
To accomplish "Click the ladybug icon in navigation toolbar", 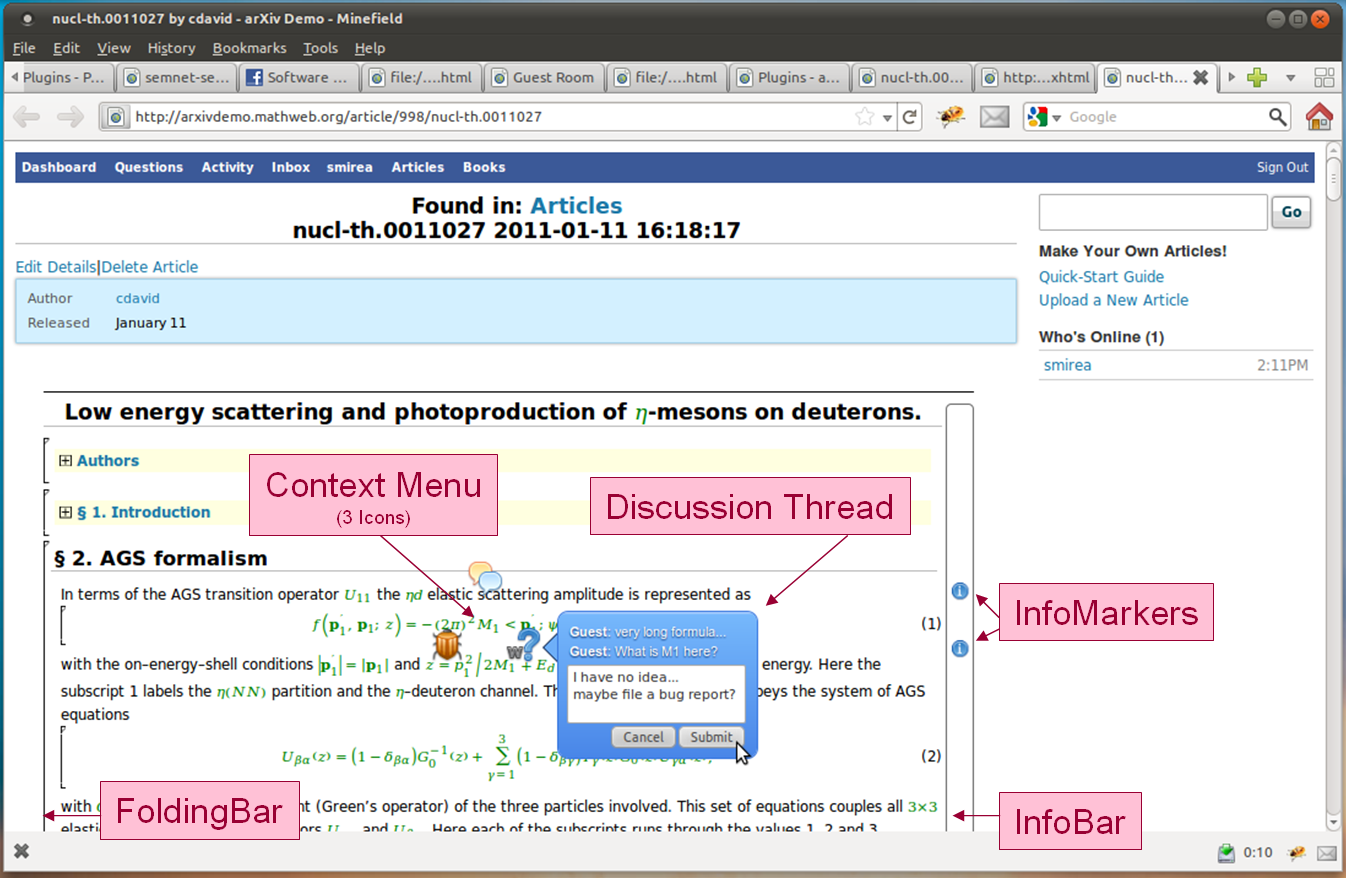I will point(950,117).
